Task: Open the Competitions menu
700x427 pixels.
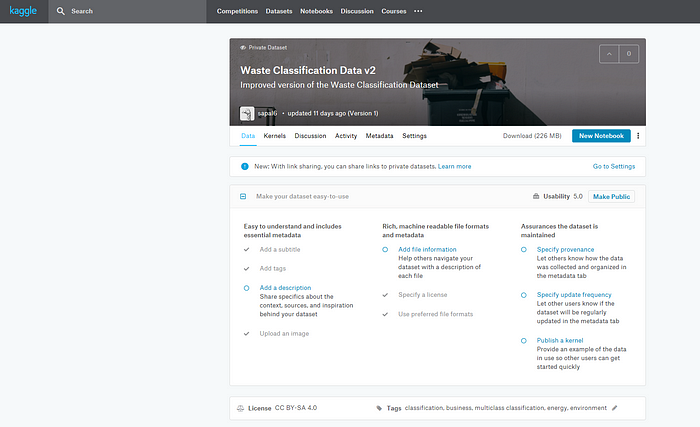Action: click(x=237, y=11)
